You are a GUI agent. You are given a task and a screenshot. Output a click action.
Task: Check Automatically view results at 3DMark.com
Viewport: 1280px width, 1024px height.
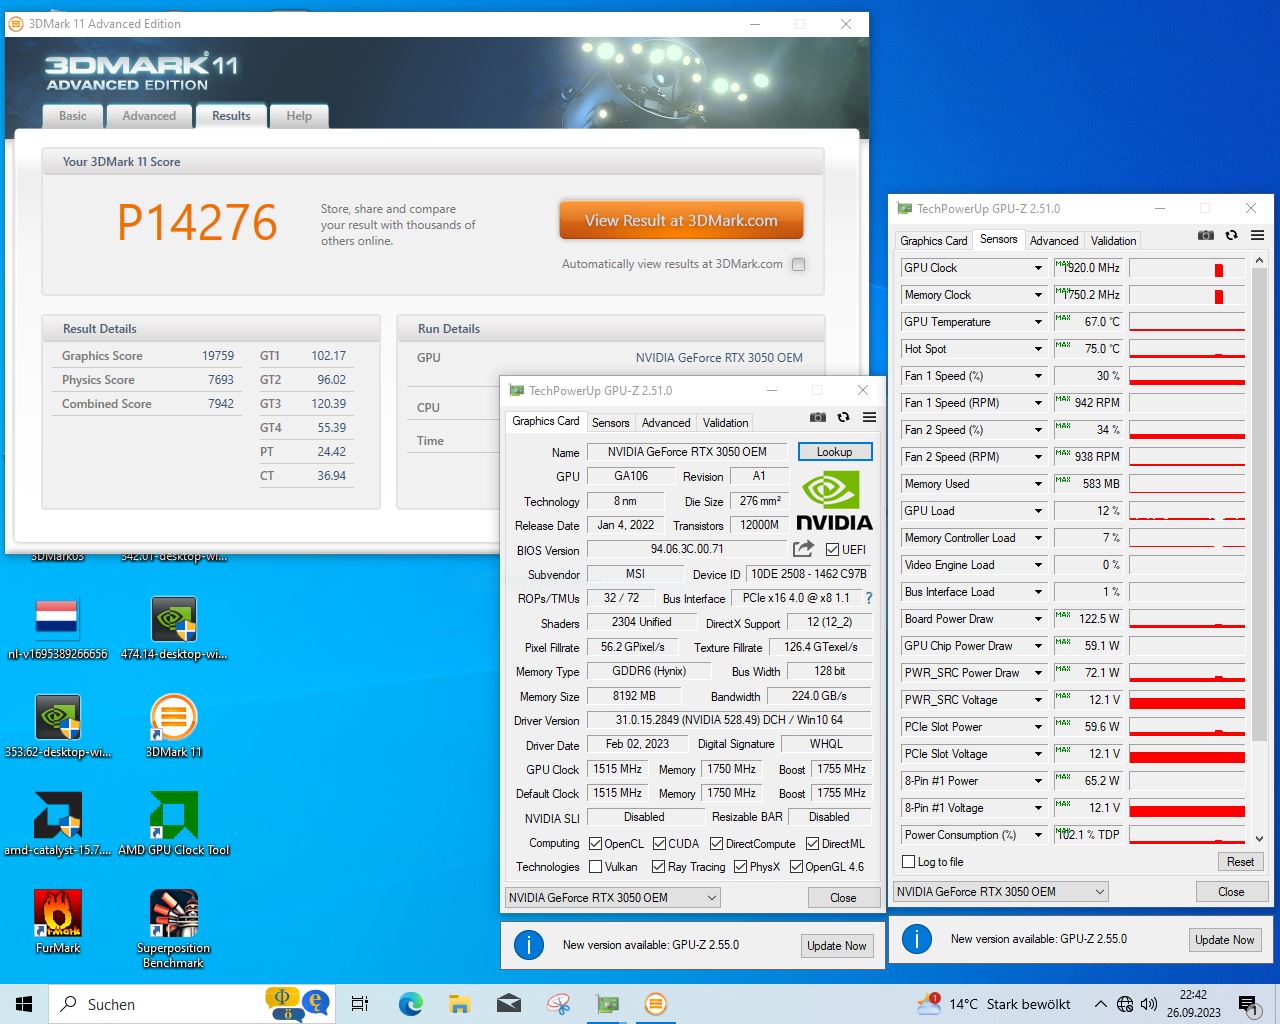[797, 264]
